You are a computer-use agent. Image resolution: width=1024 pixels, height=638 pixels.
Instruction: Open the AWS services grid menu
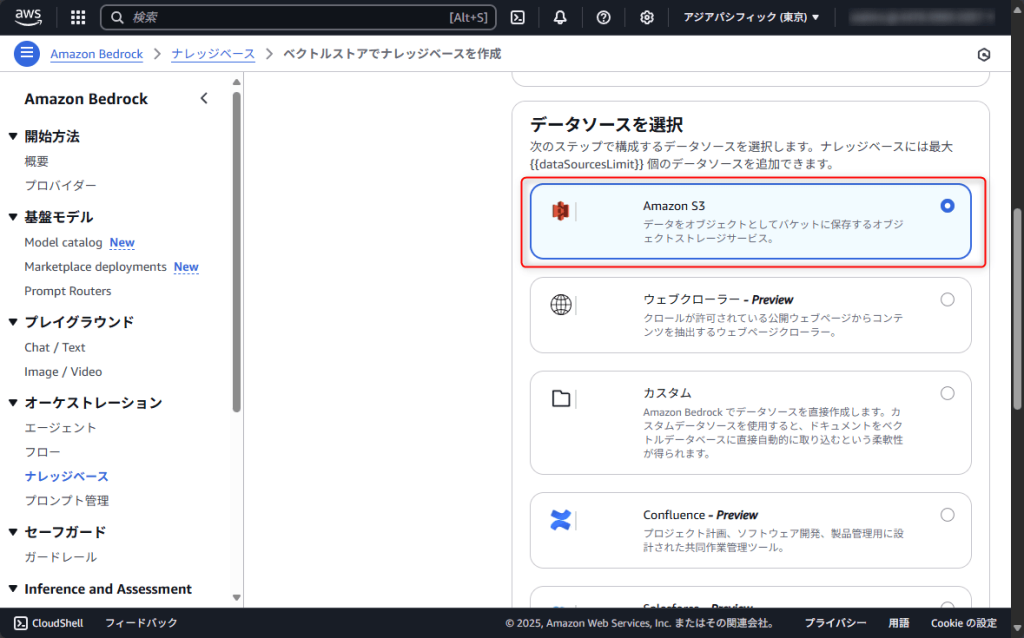[x=78, y=18]
